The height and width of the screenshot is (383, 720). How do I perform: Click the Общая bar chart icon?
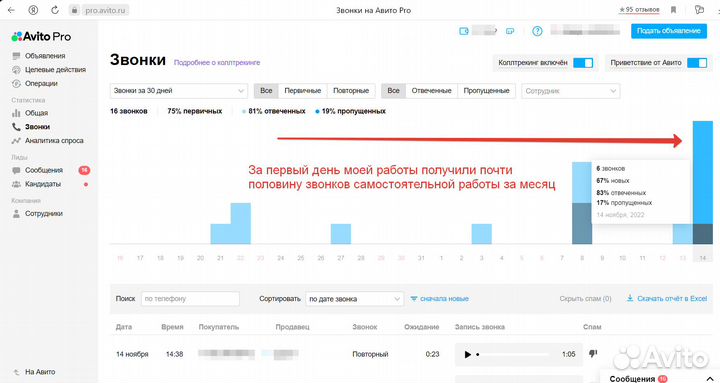(x=17, y=113)
